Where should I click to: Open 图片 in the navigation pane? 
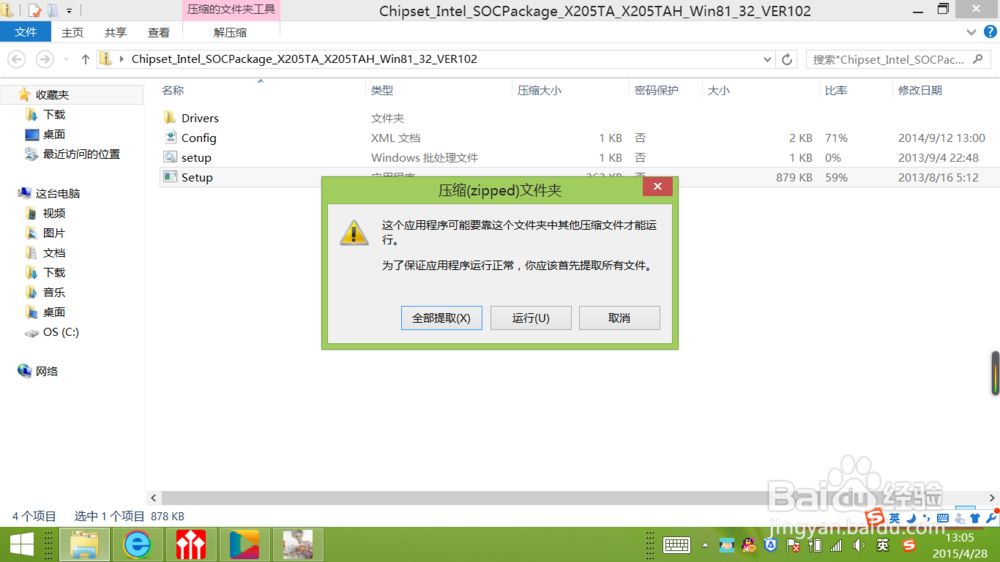[x=54, y=233]
